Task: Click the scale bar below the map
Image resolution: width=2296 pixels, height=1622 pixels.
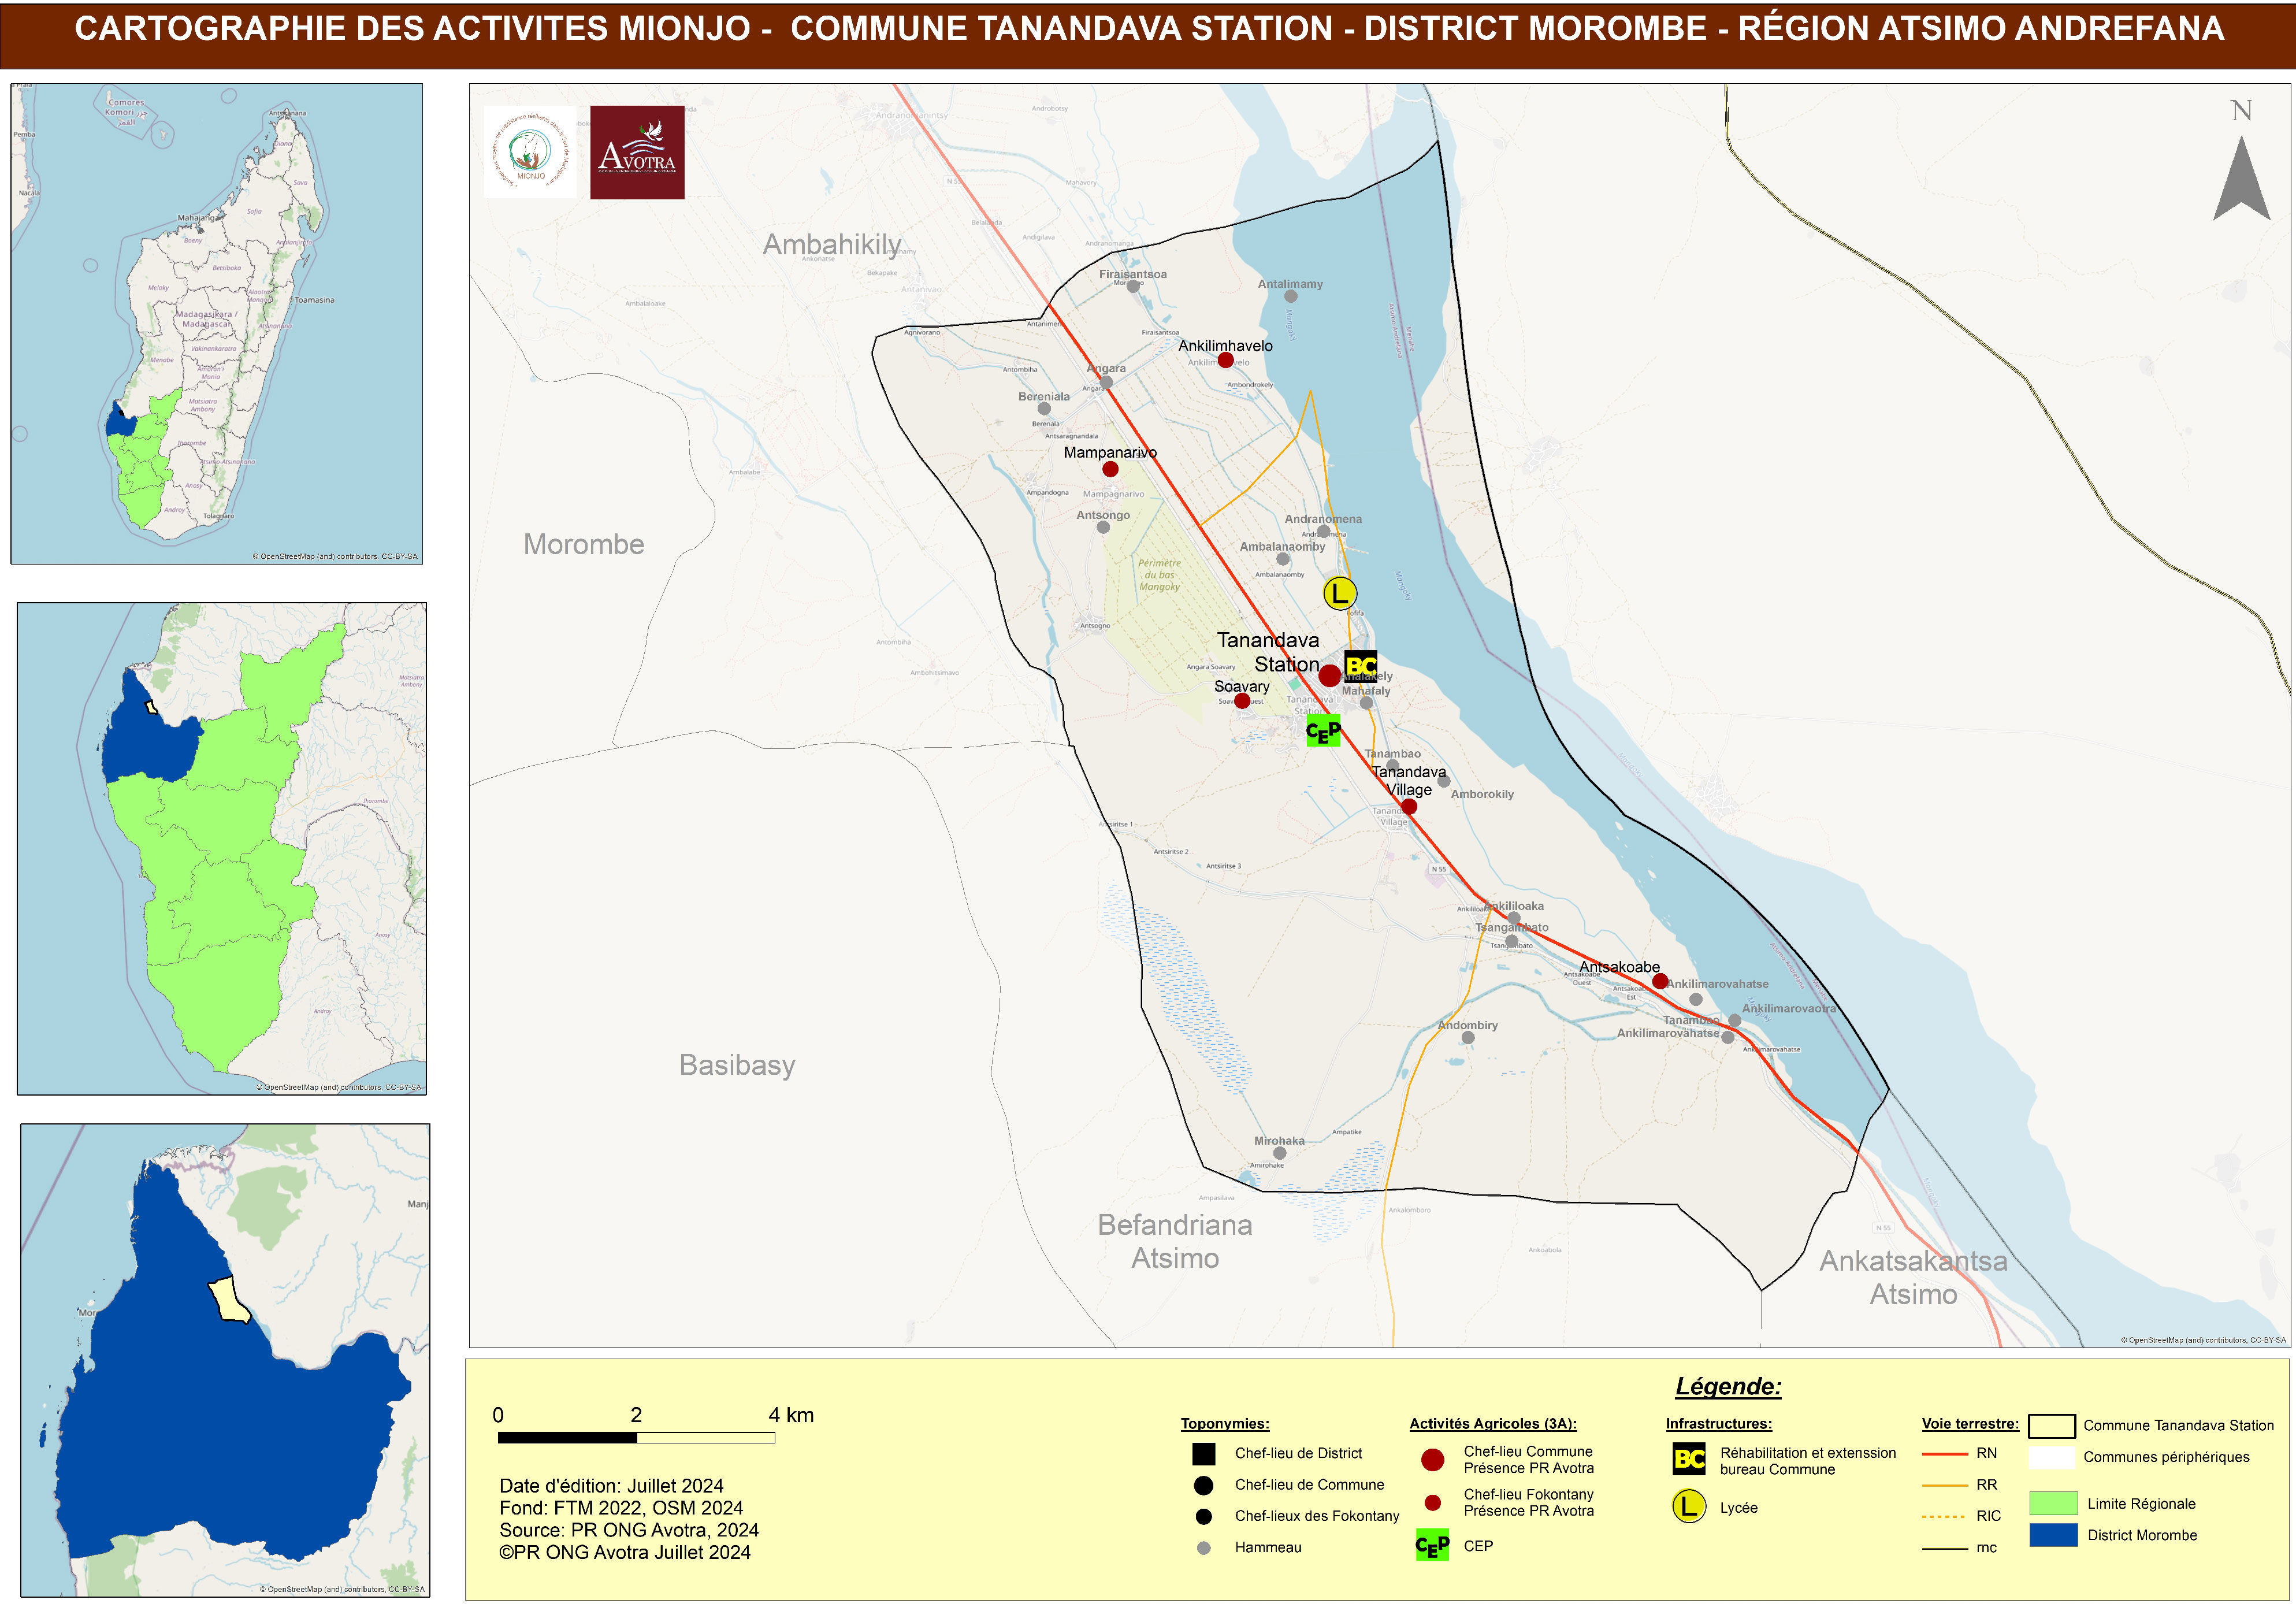Action: [x=636, y=1438]
